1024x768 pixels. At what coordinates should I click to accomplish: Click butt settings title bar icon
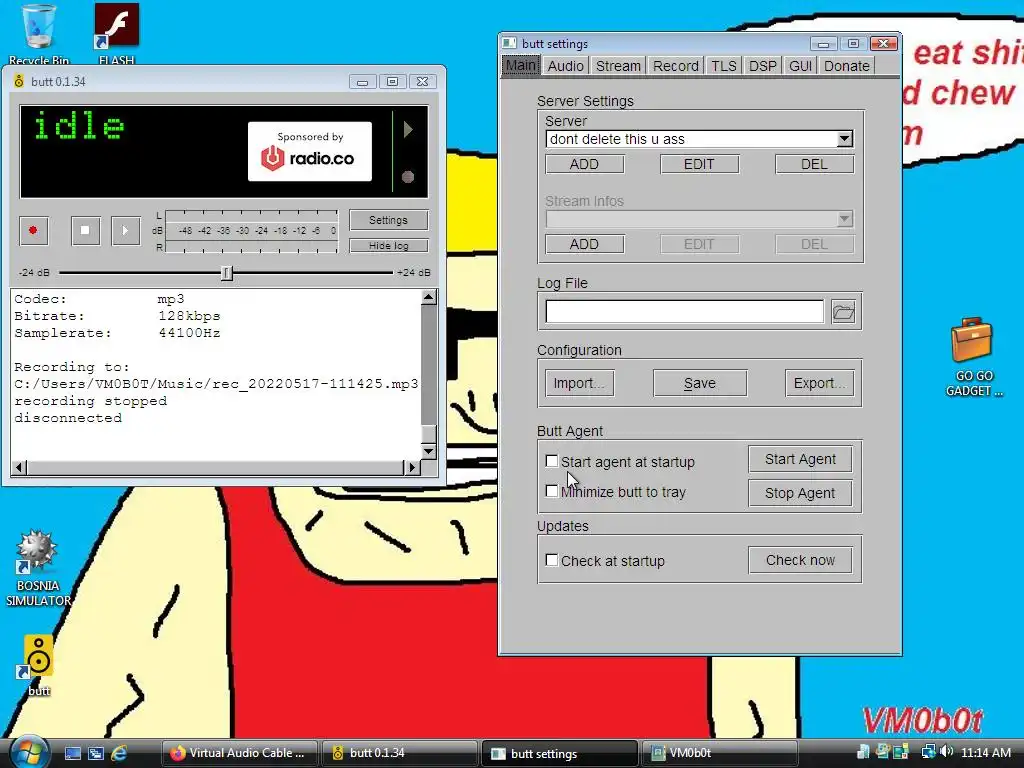[x=509, y=43]
